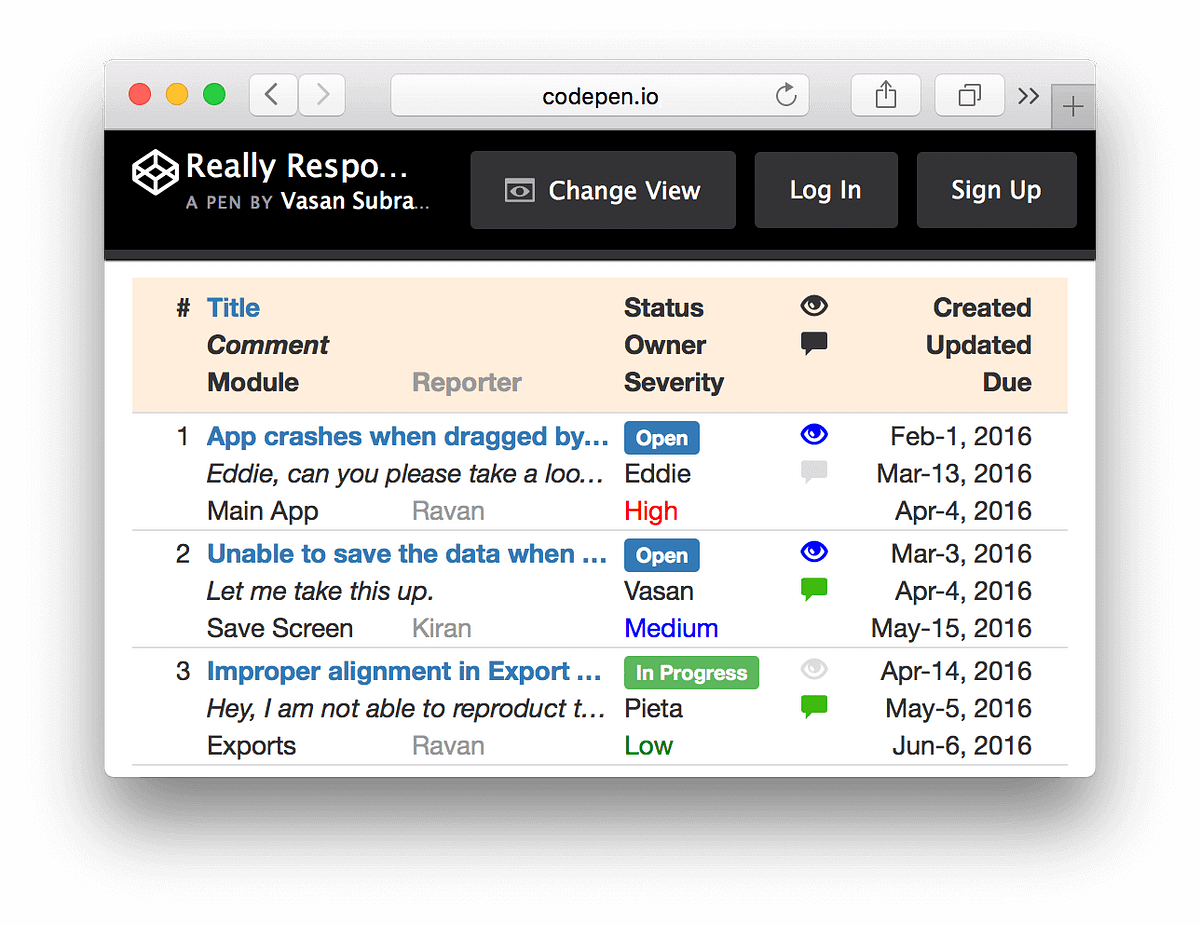Sort the table by Title header
Image resolution: width=1200 pixels, height=926 pixels.
[x=233, y=308]
